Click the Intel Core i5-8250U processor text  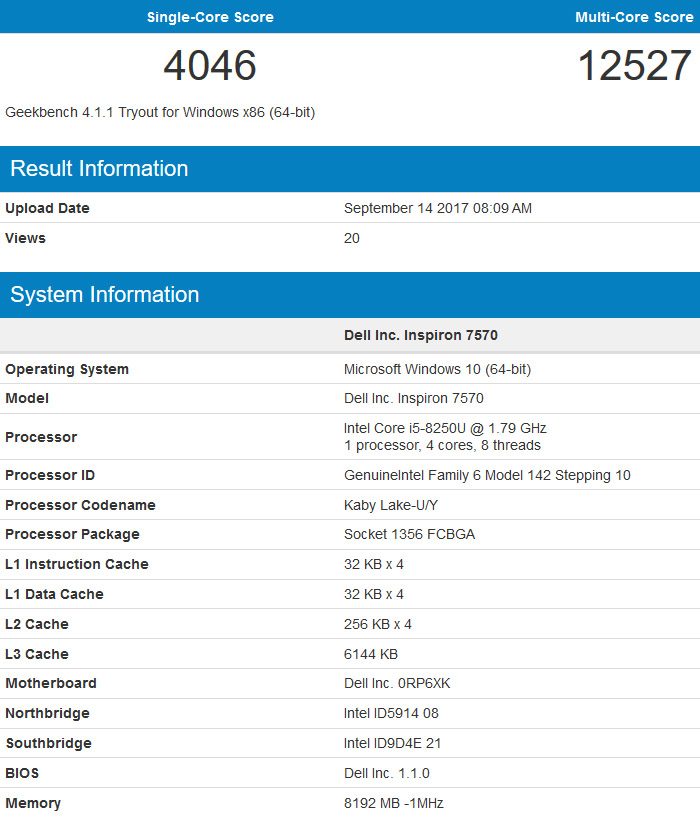tap(445, 428)
